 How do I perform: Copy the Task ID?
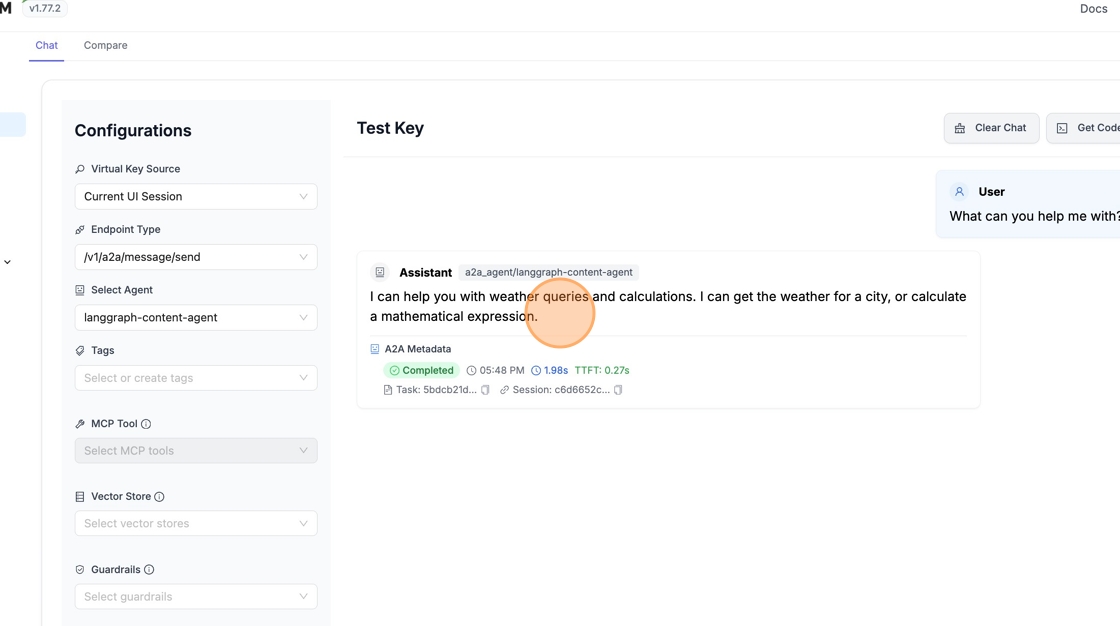click(485, 390)
